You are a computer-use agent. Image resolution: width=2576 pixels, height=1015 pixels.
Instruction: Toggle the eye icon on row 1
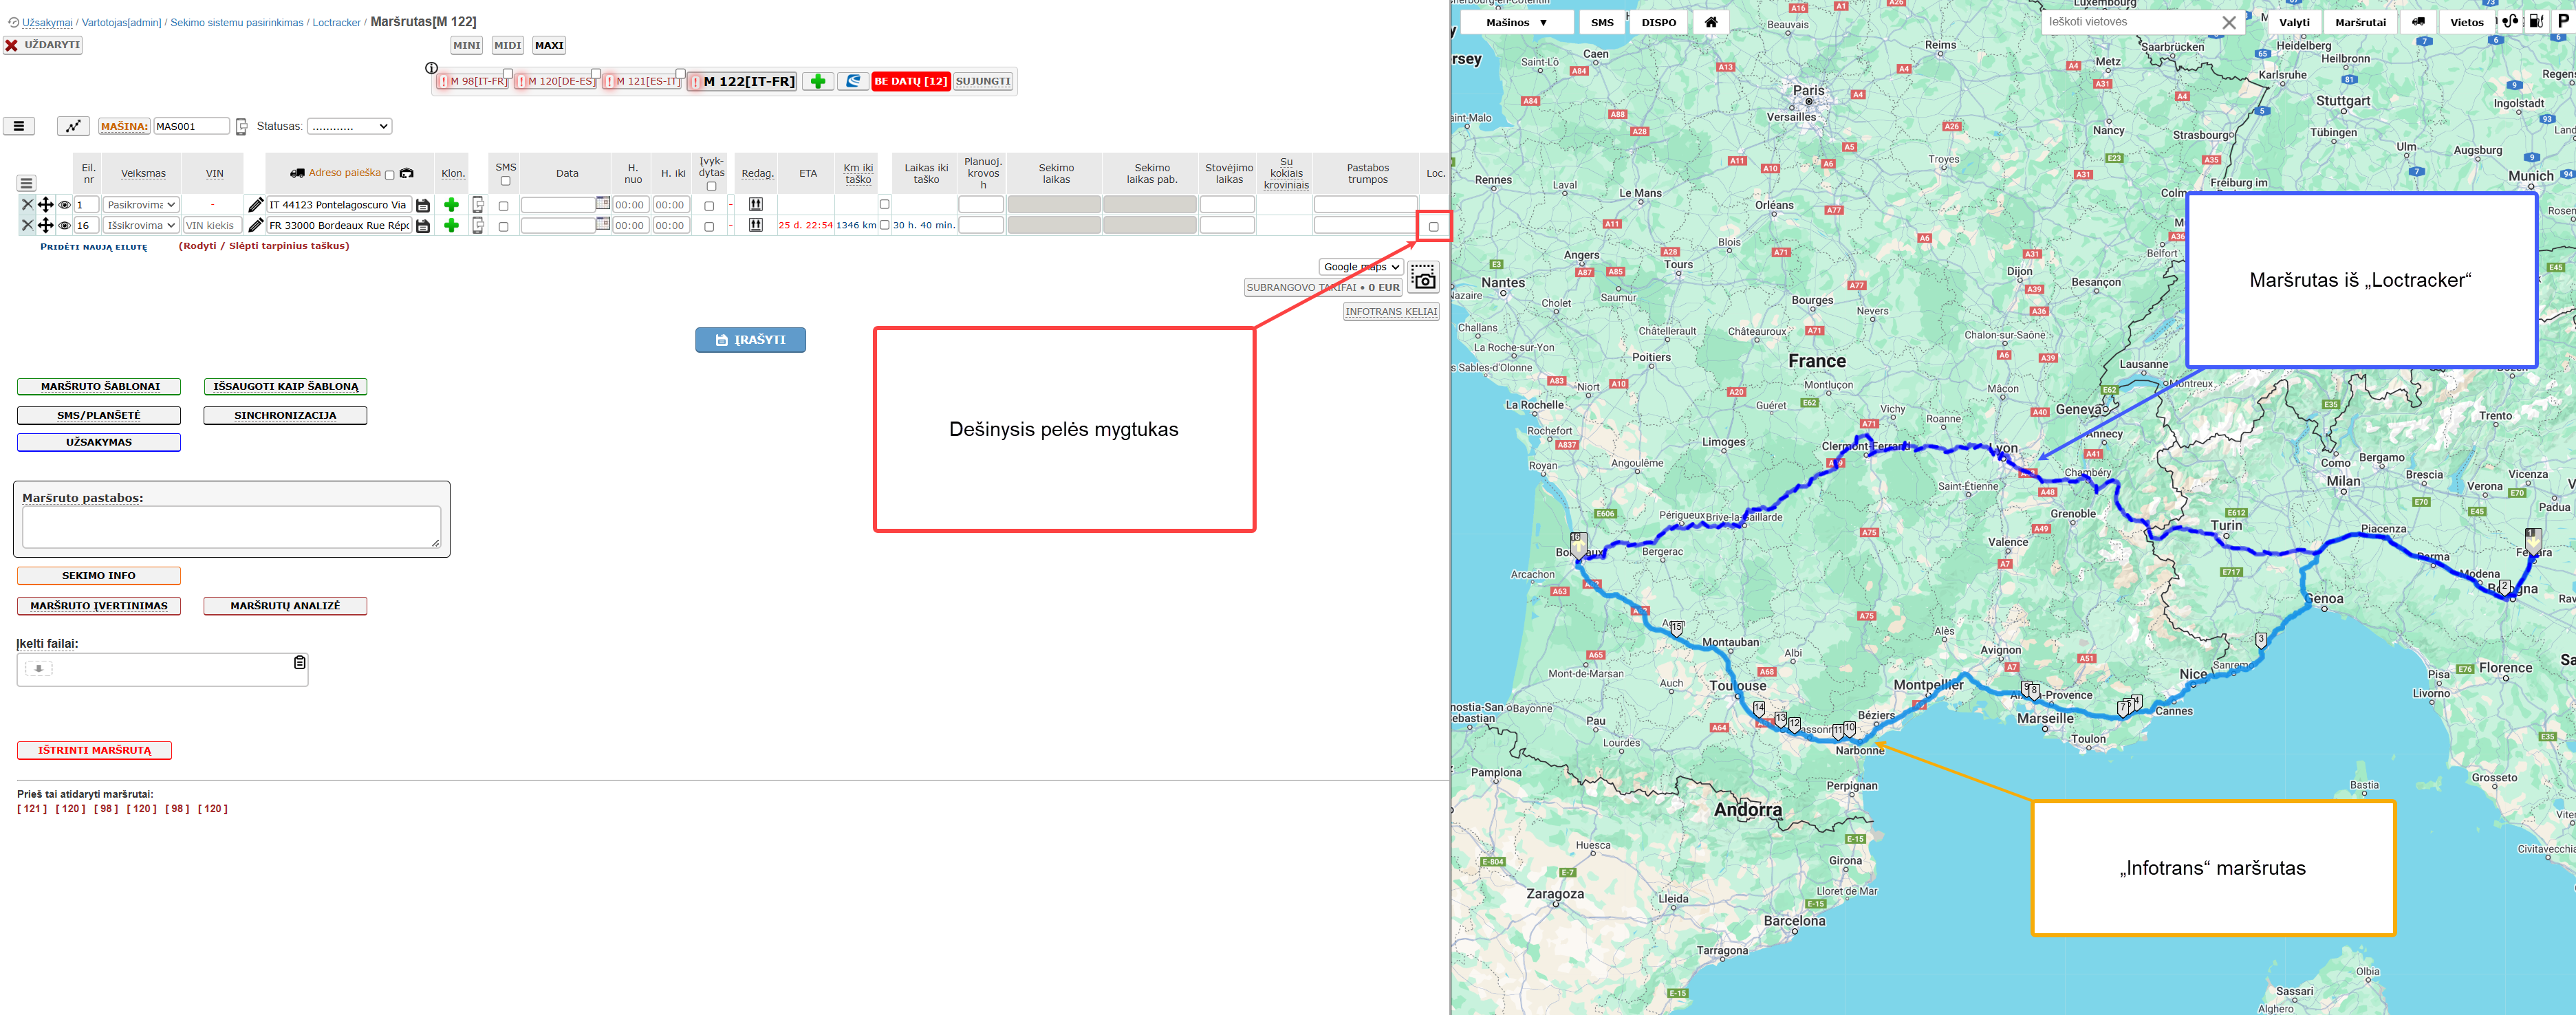pos(64,205)
